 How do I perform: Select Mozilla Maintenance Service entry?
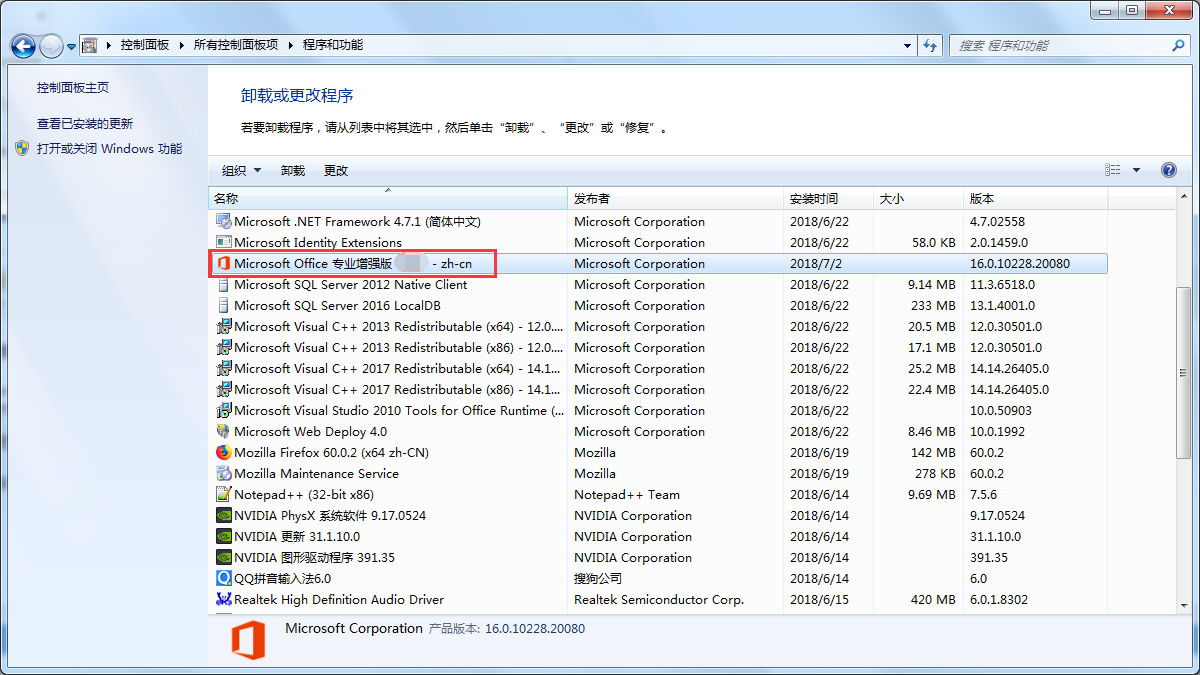point(316,474)
